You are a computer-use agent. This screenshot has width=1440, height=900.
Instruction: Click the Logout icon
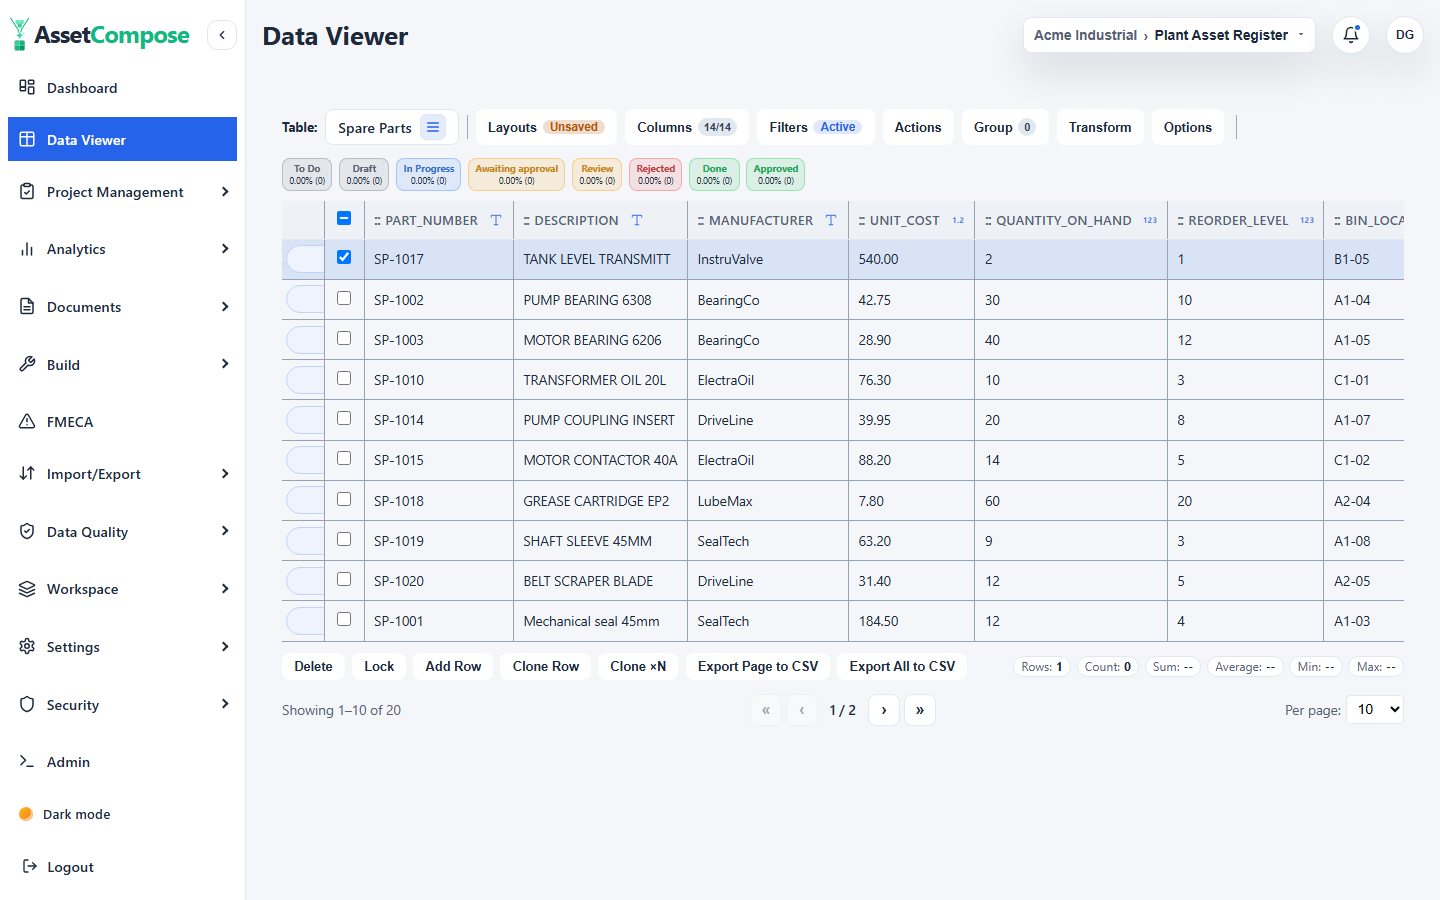[x=30, y=866]
